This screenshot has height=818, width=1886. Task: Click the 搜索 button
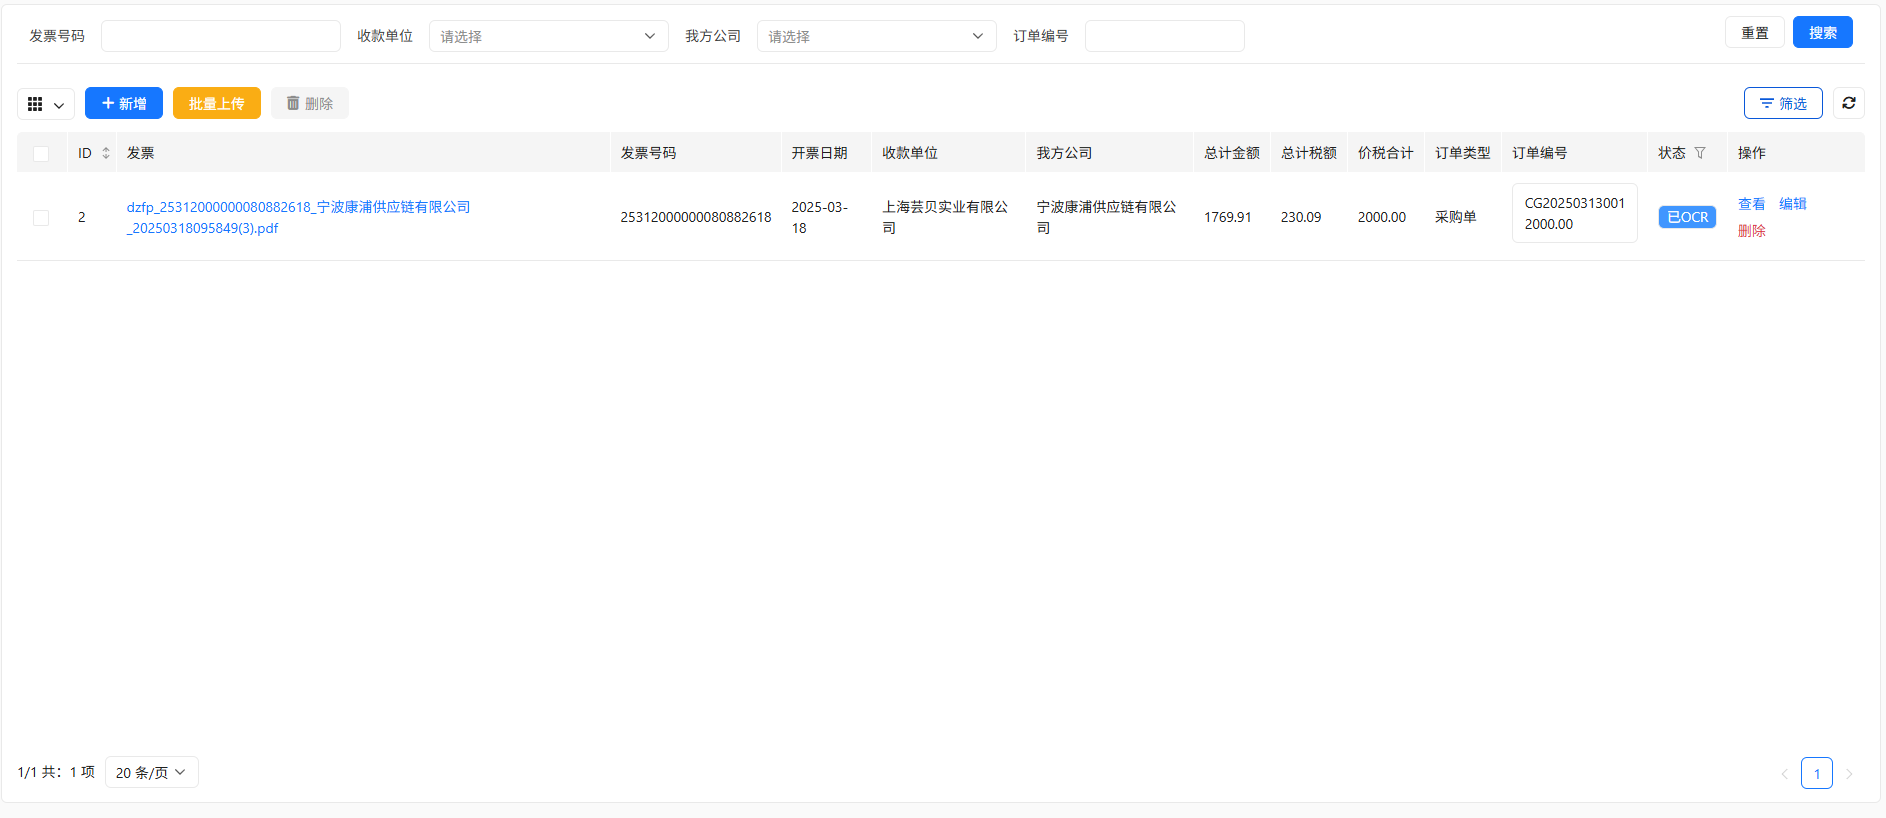pyautogui.click(x=1823, y=32)
